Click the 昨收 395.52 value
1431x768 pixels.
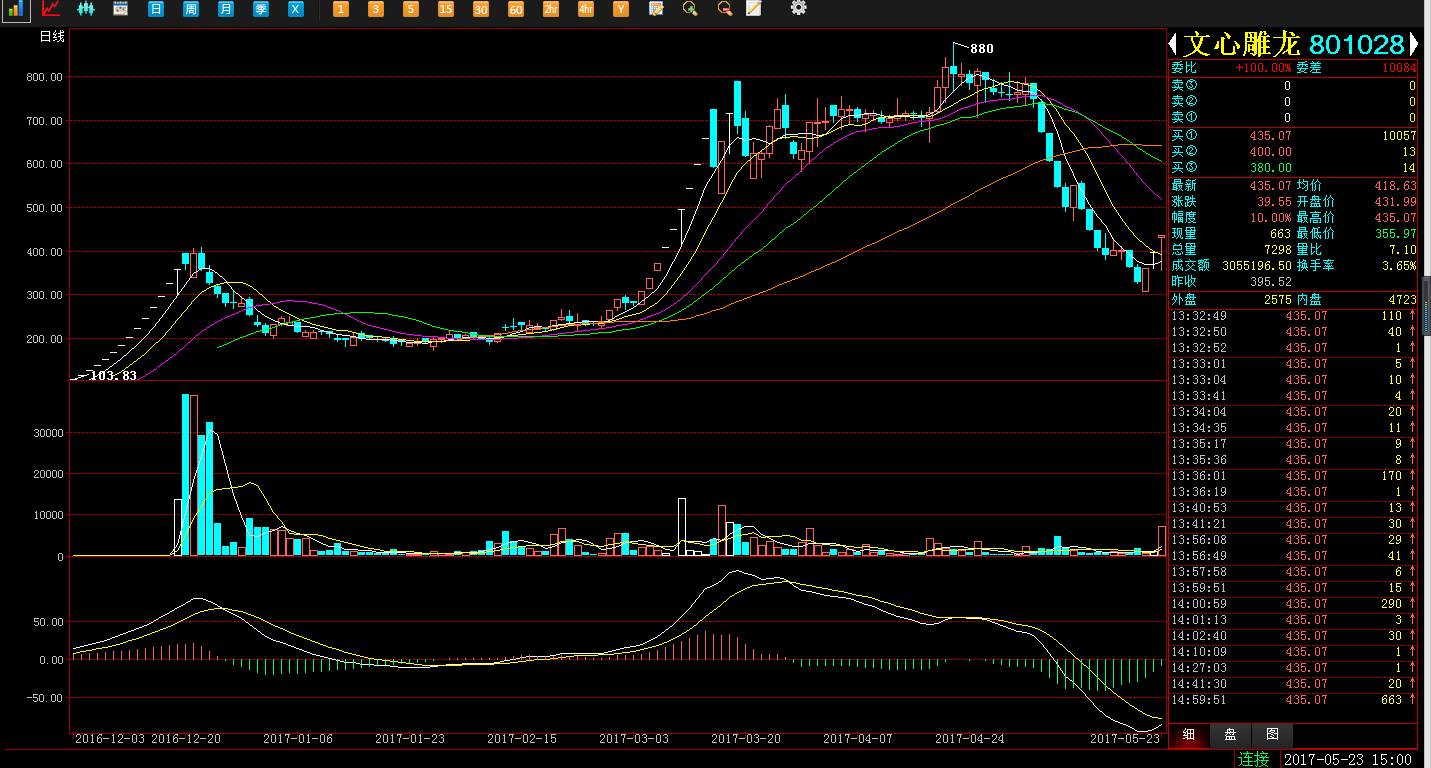(x=1271, y=281)
